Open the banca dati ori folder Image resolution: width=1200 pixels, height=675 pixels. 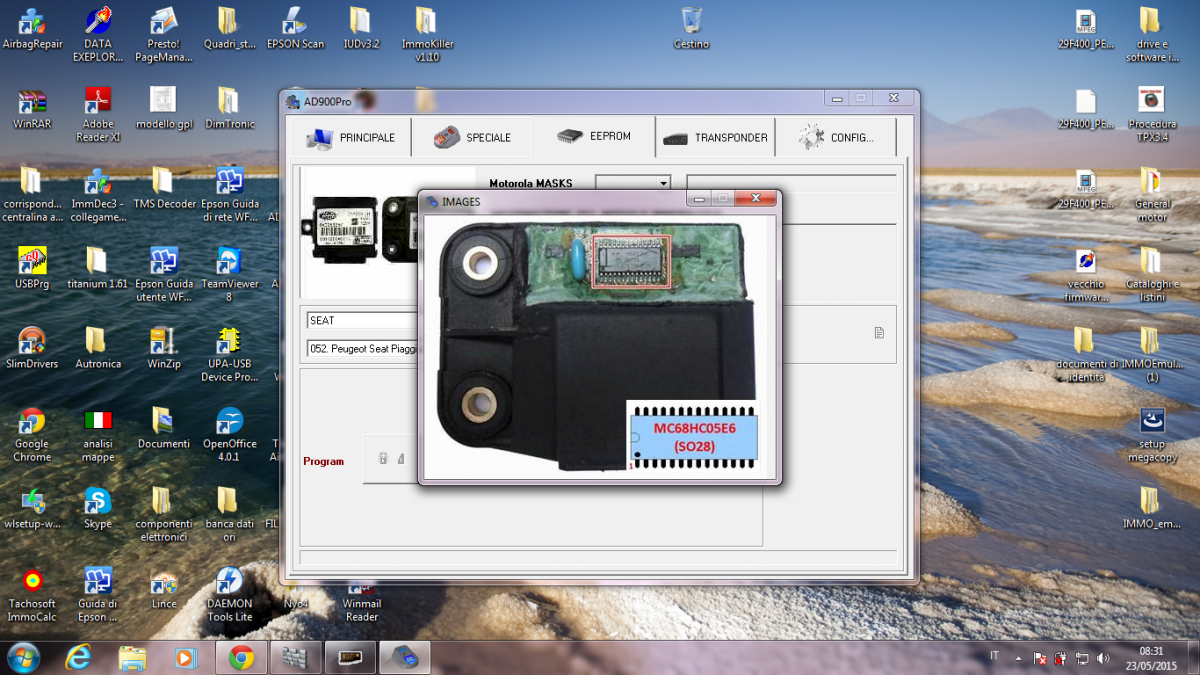(229, 513)
